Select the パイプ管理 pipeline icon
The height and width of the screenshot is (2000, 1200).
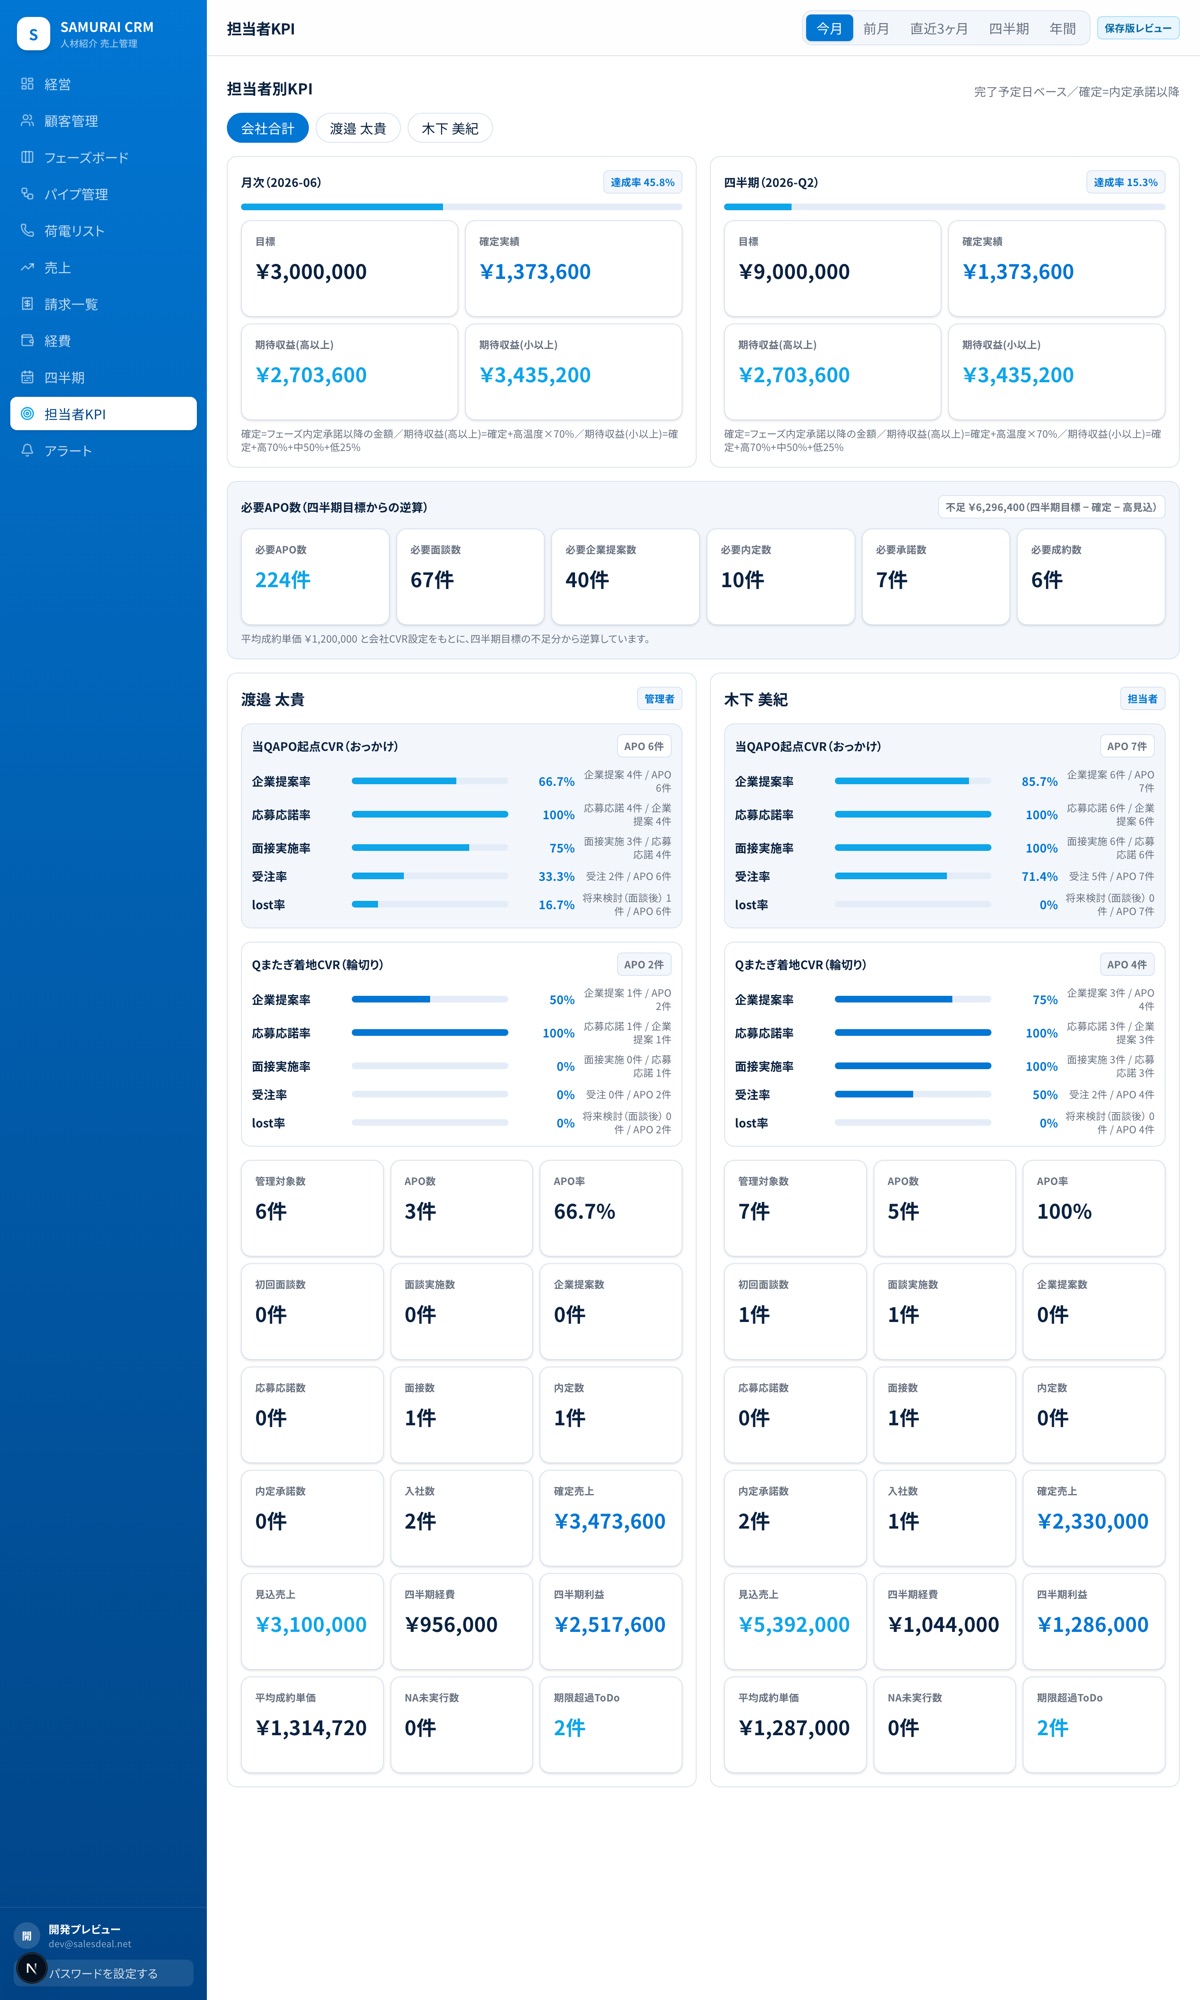pyautogui.click(x=27, y=194)
